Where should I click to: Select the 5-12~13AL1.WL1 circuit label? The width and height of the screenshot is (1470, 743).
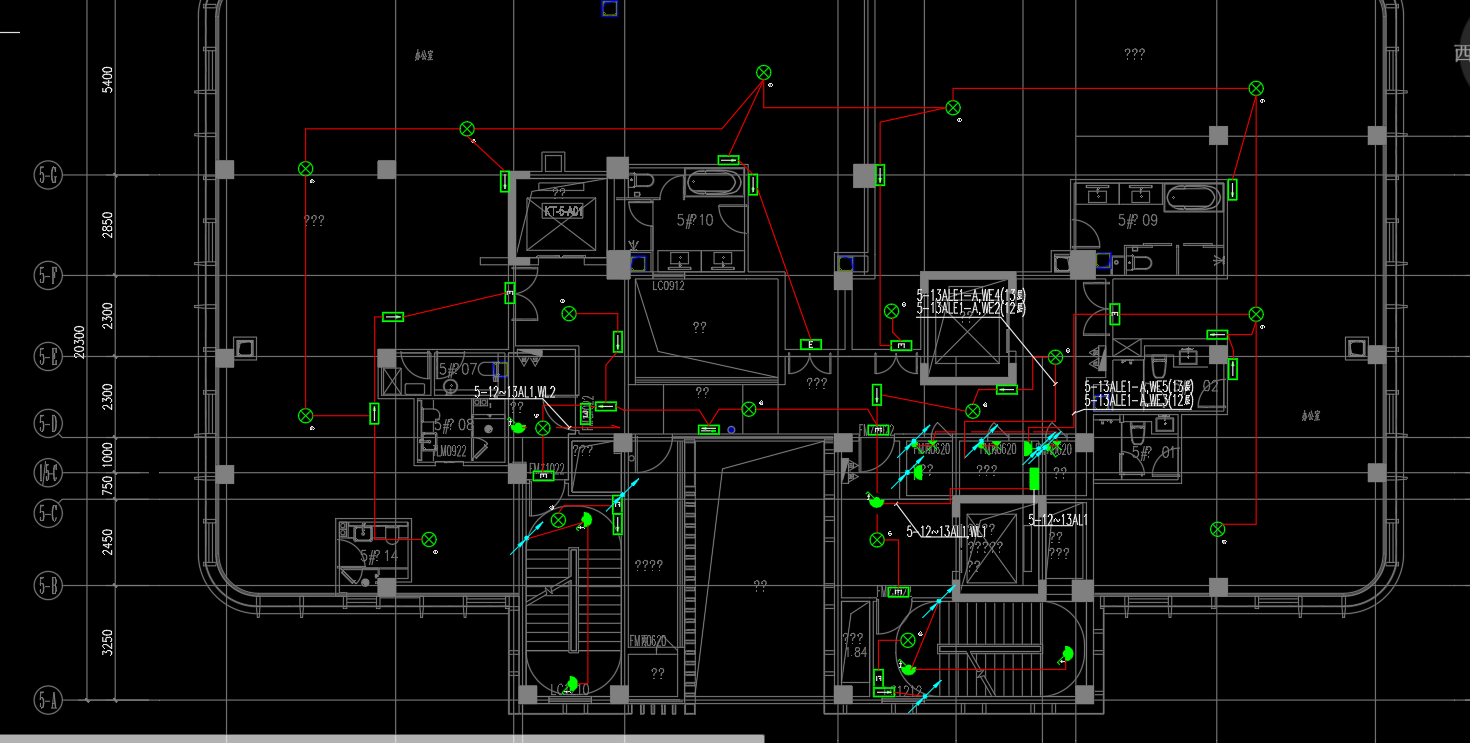[x=947, y=531]
